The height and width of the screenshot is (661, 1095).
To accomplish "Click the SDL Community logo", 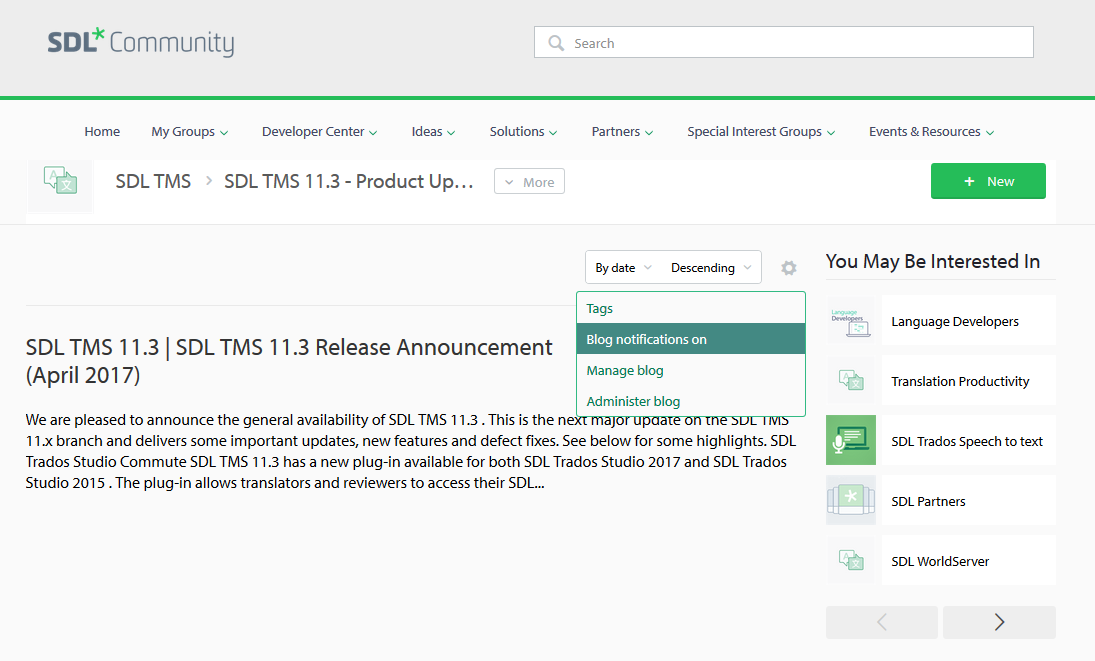I will (x=141, y=42).
